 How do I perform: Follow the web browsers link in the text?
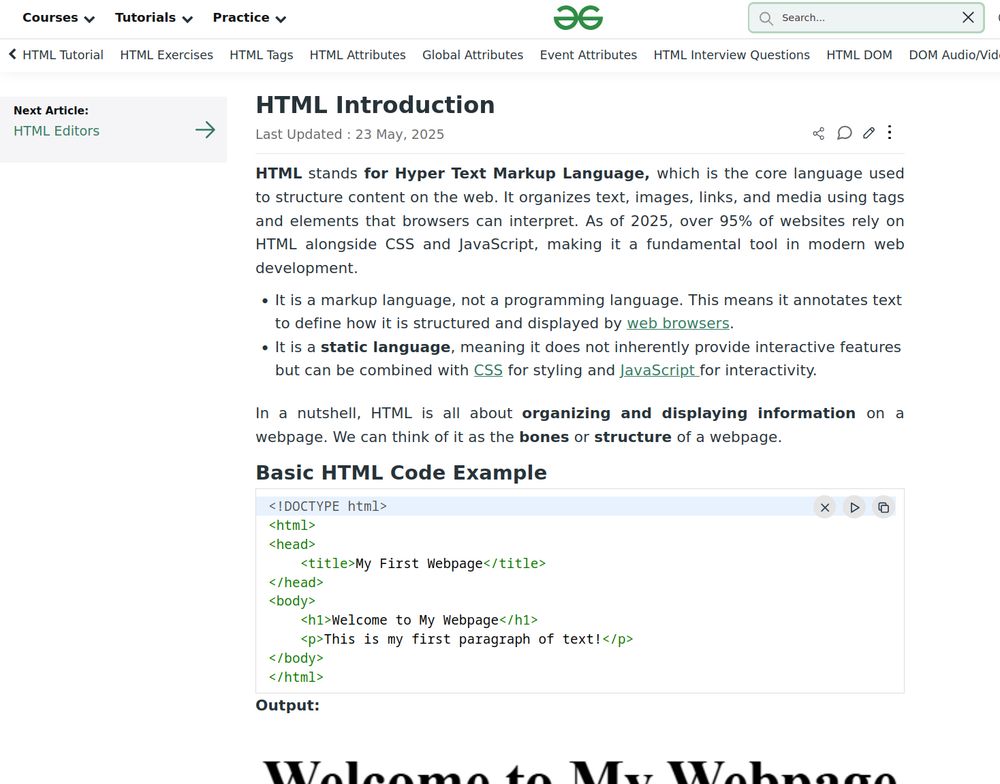(x=677, y=323)
